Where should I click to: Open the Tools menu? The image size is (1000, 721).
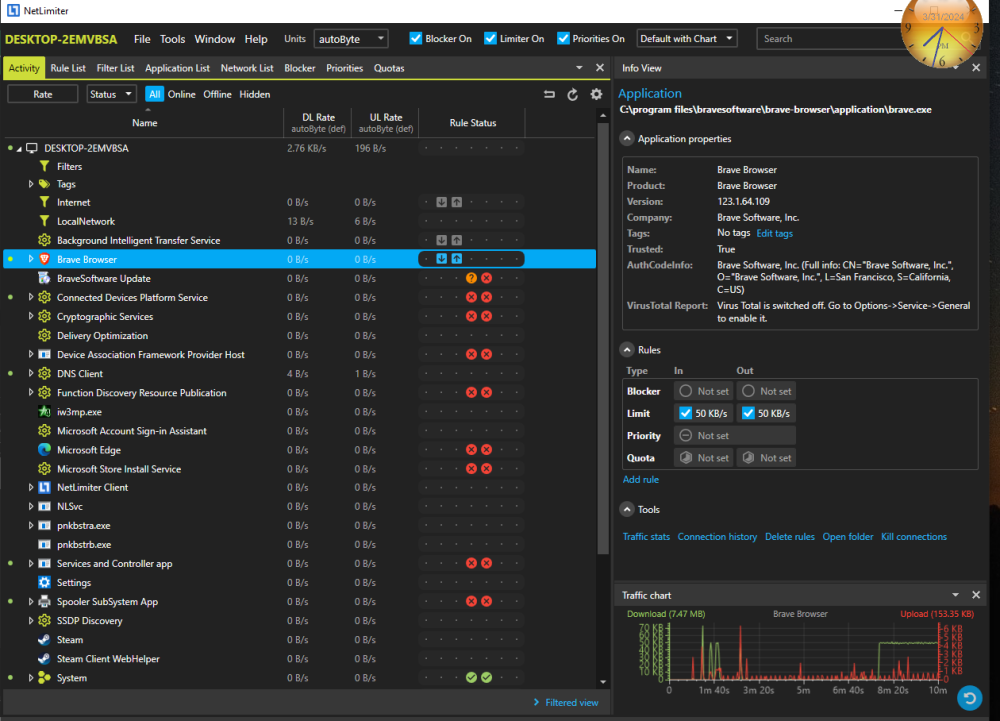[173, 39]
